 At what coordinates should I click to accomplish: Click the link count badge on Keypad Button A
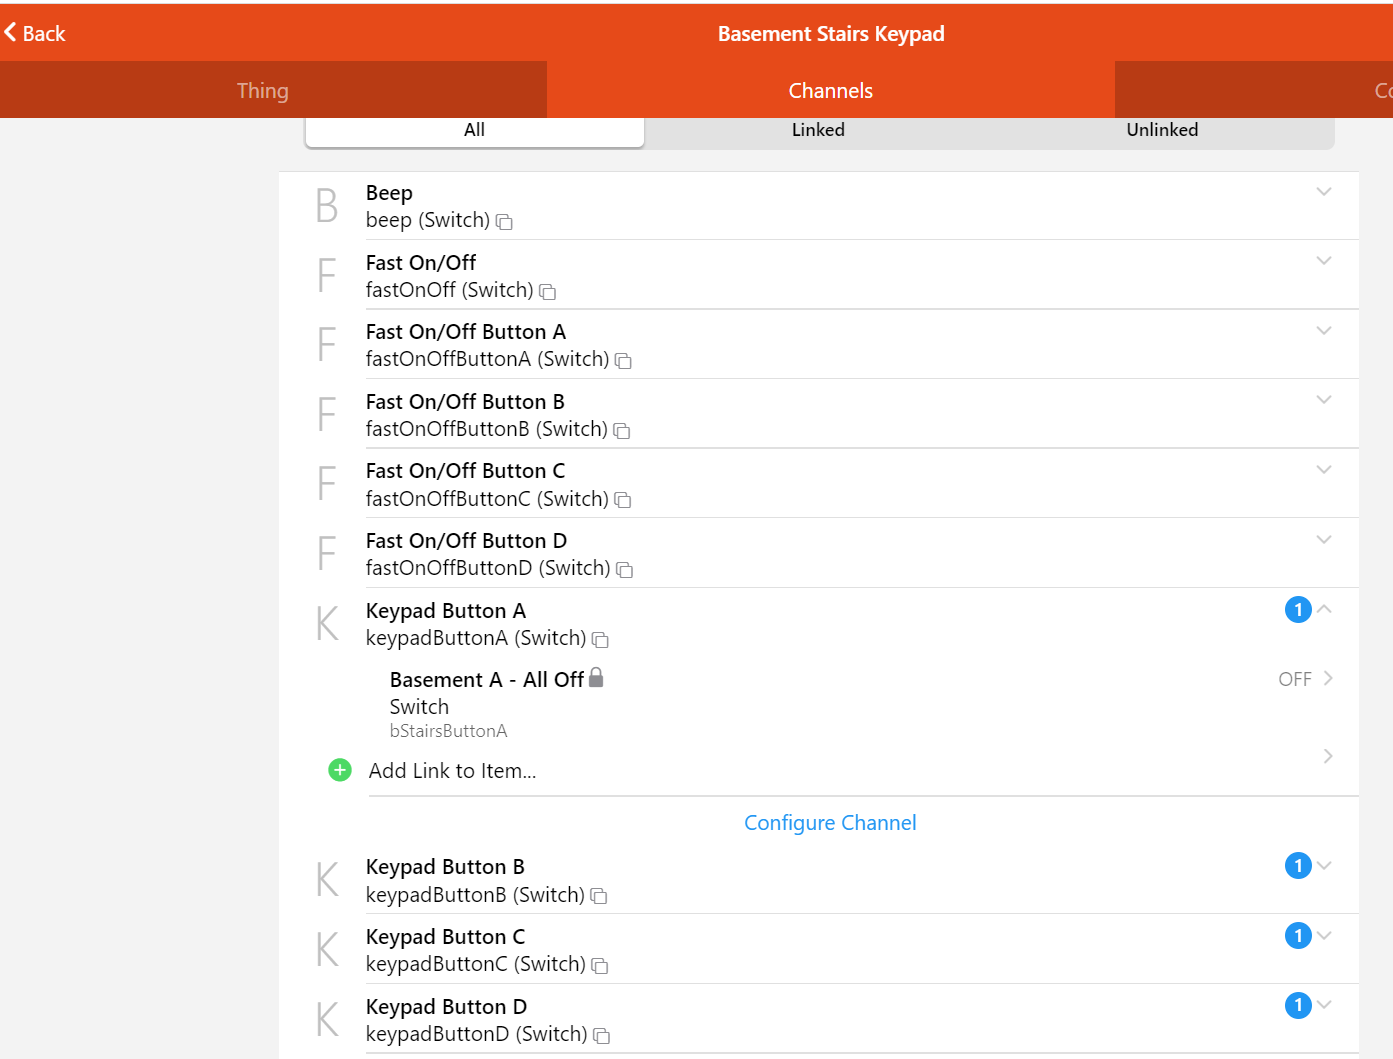1298,609
